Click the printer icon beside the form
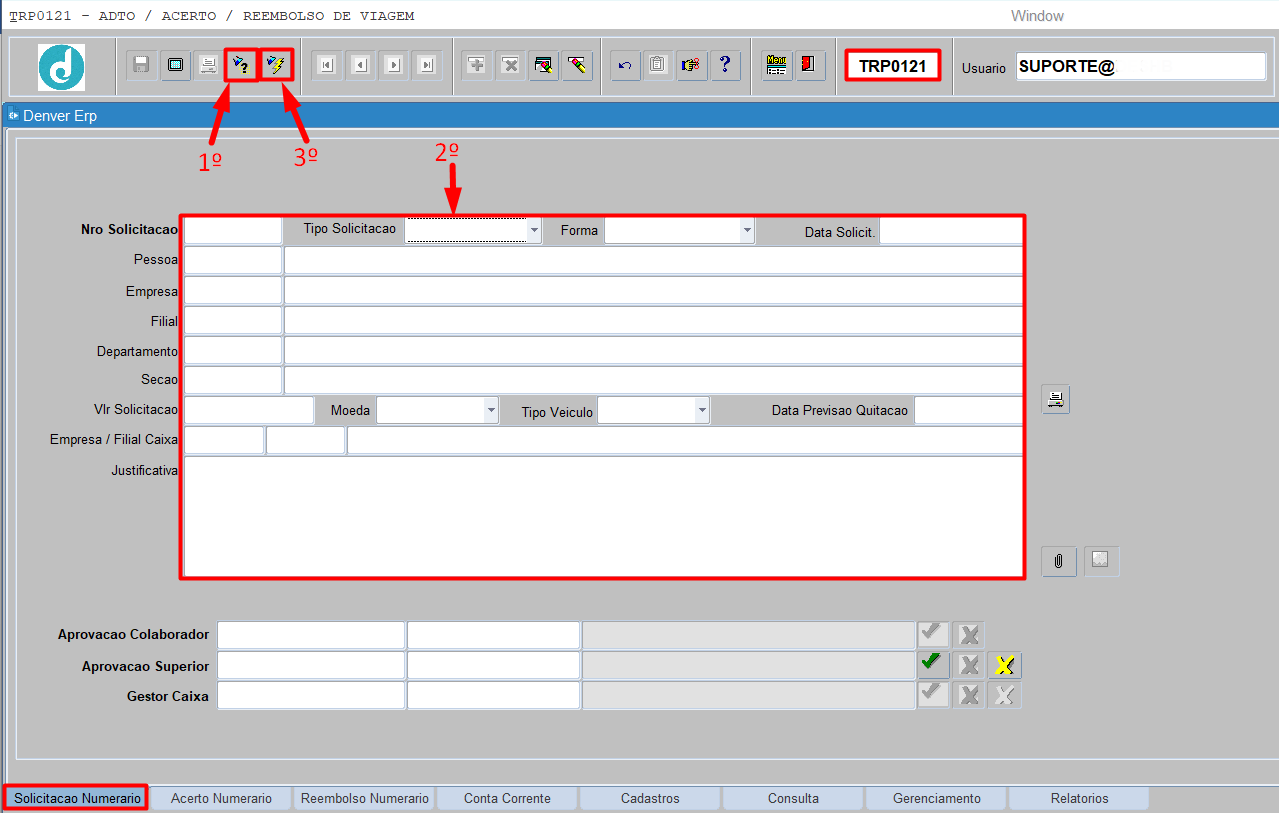The image size is (1279, 813). point(1055,399)
